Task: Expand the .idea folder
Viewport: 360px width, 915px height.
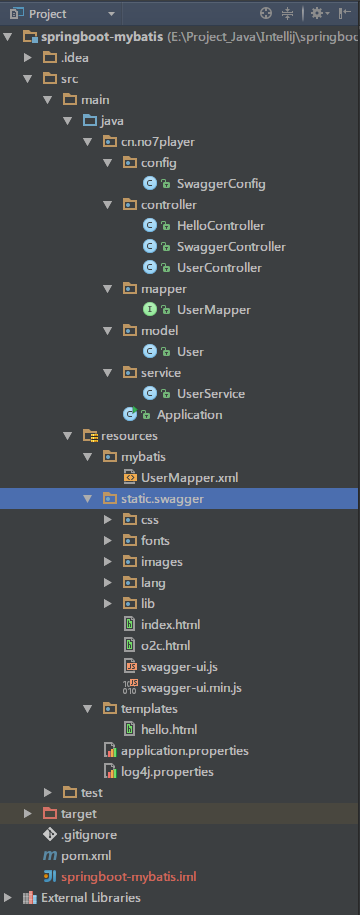Action: click(x=27, y=58)
